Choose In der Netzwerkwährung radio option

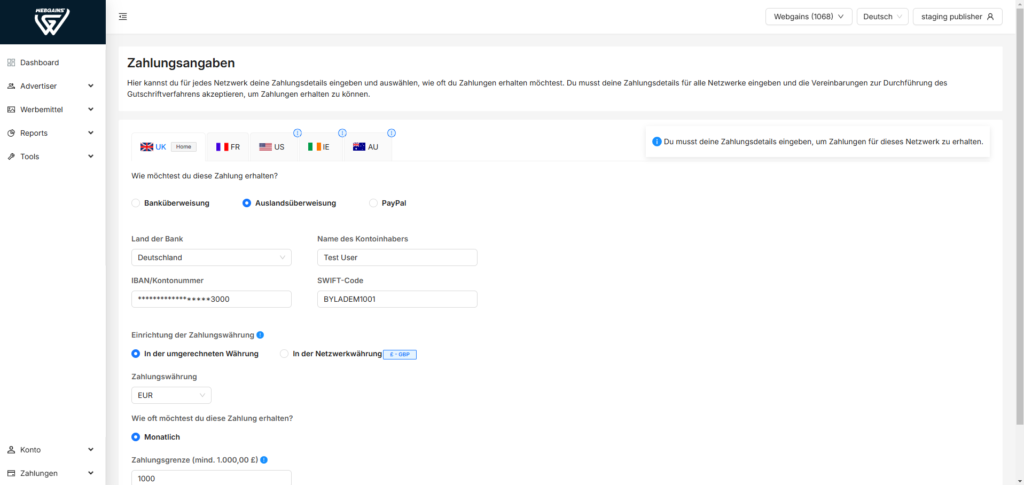pyautogui.click(x=284, y=354)
